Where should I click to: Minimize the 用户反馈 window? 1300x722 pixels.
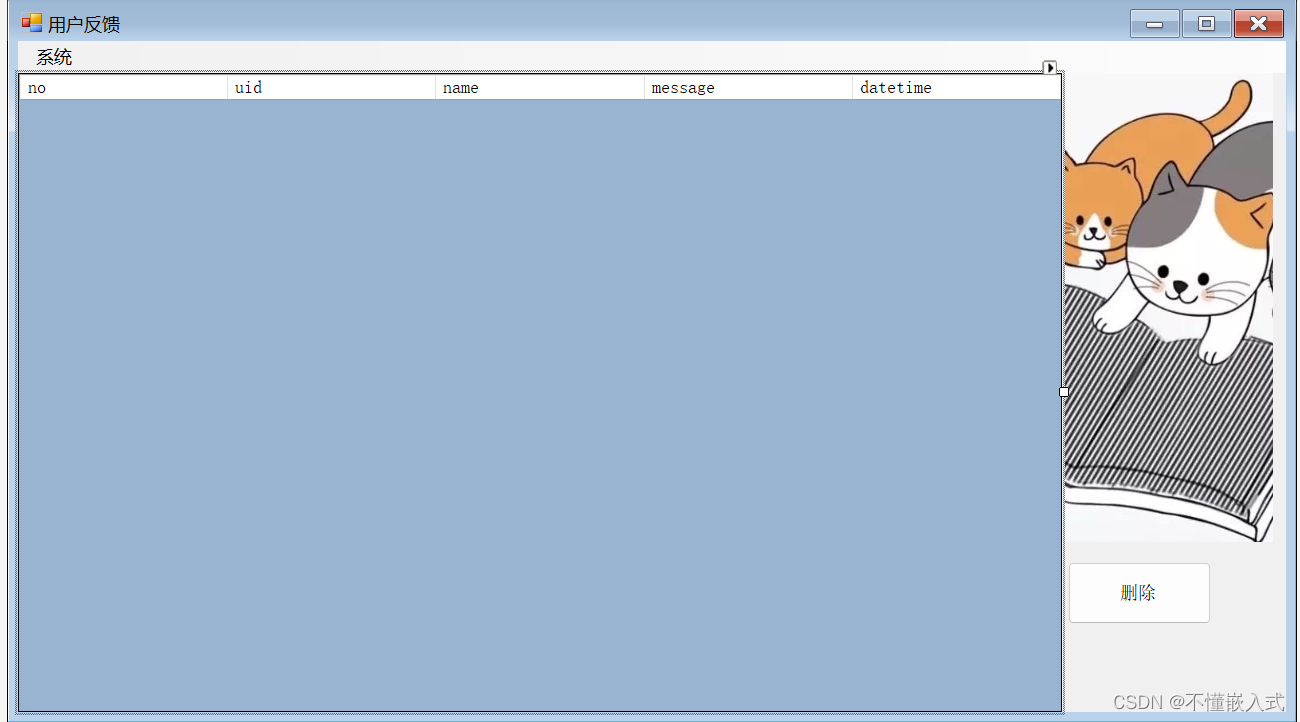click(x=1155, y=24)
